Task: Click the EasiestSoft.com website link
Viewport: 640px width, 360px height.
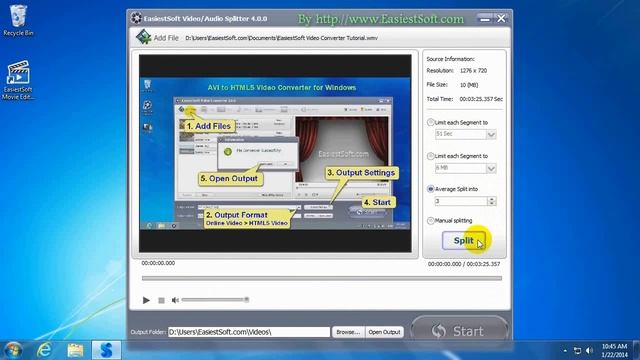Action: (x=380, y=19)
